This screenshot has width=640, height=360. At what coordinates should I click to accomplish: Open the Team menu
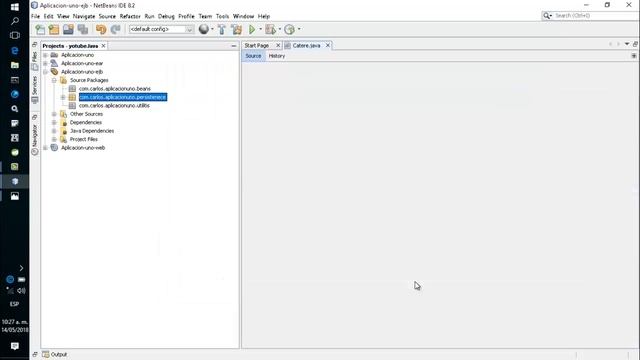tap(205, 16)
